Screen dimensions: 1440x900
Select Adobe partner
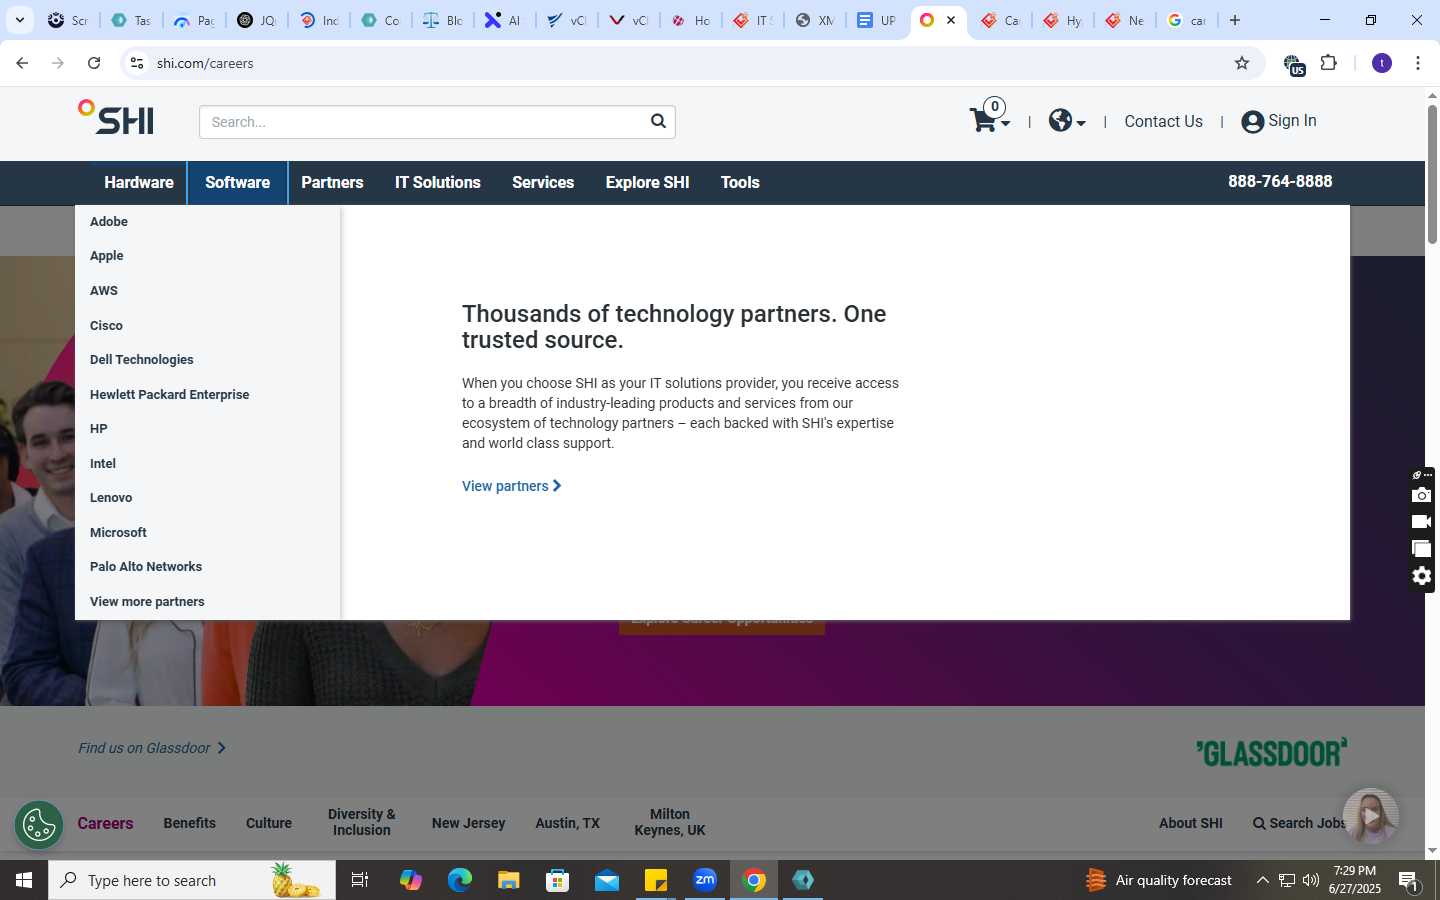point(109,221)
